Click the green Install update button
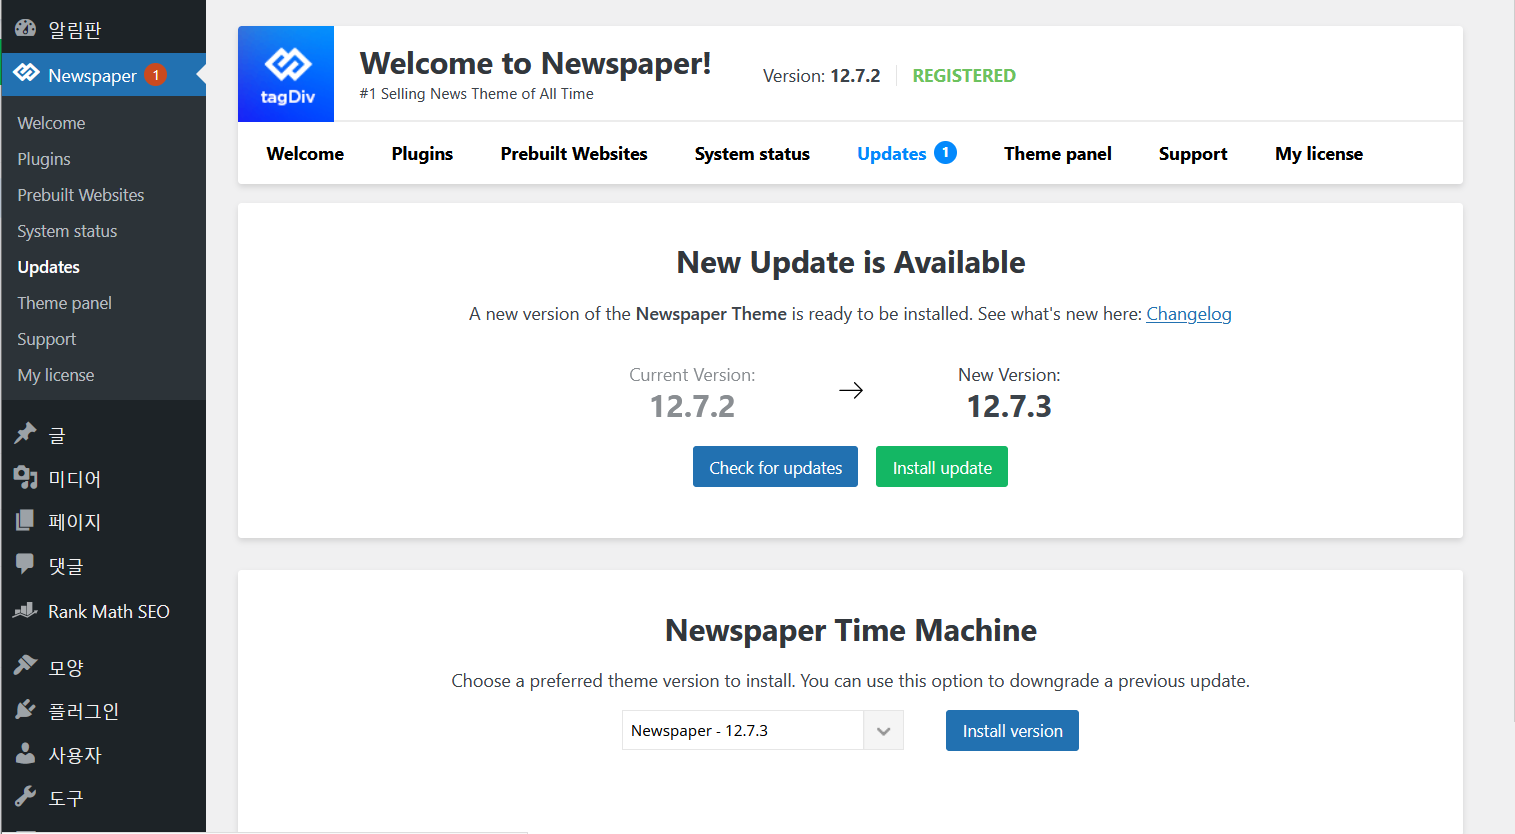 (942, 467)
